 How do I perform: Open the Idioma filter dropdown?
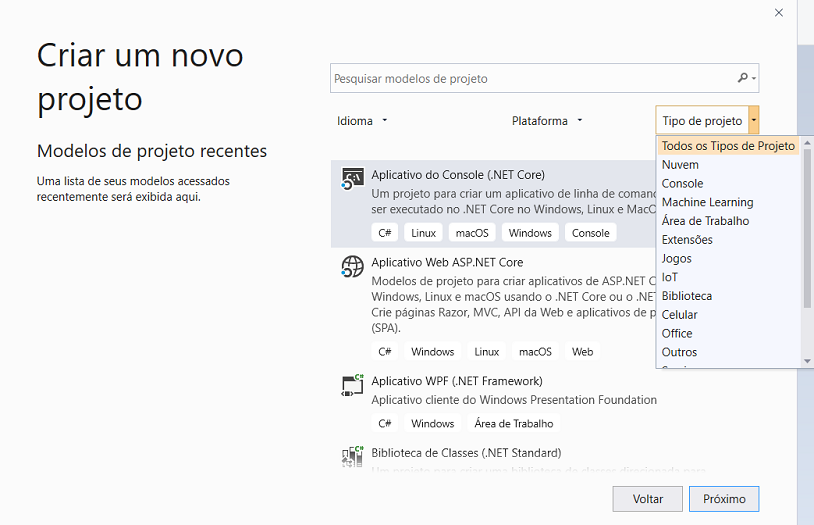(362, 121)
